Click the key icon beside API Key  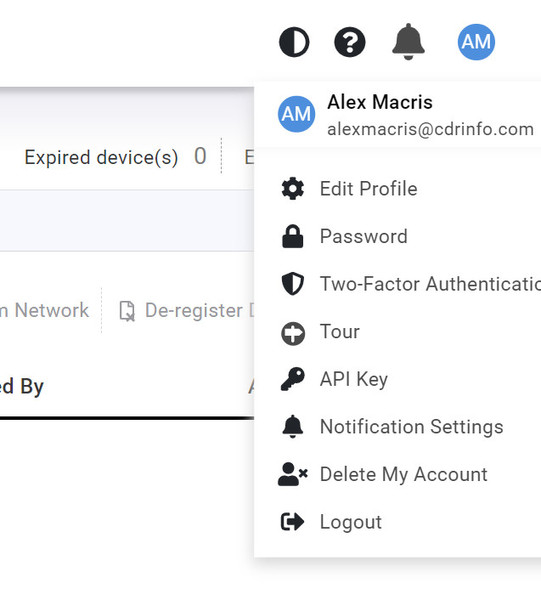tap(293, 379)
